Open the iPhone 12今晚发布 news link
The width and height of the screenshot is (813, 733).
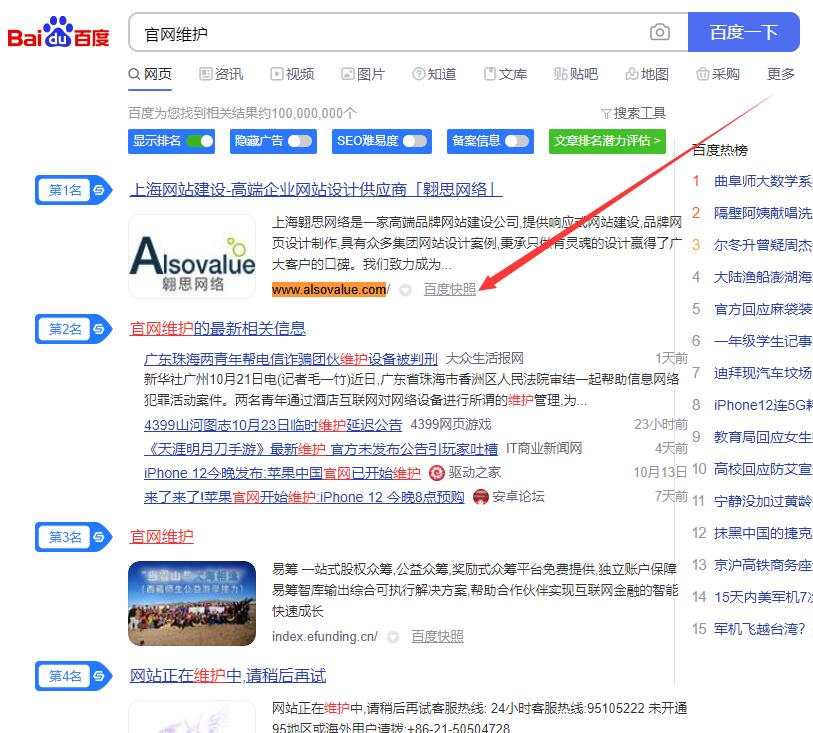point(283,473)
